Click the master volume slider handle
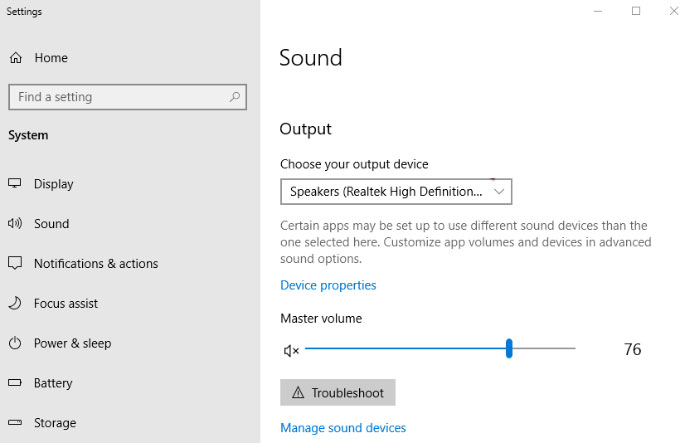Image resolution: width=680 pixels, height=443 pixels. coord(509,348)
